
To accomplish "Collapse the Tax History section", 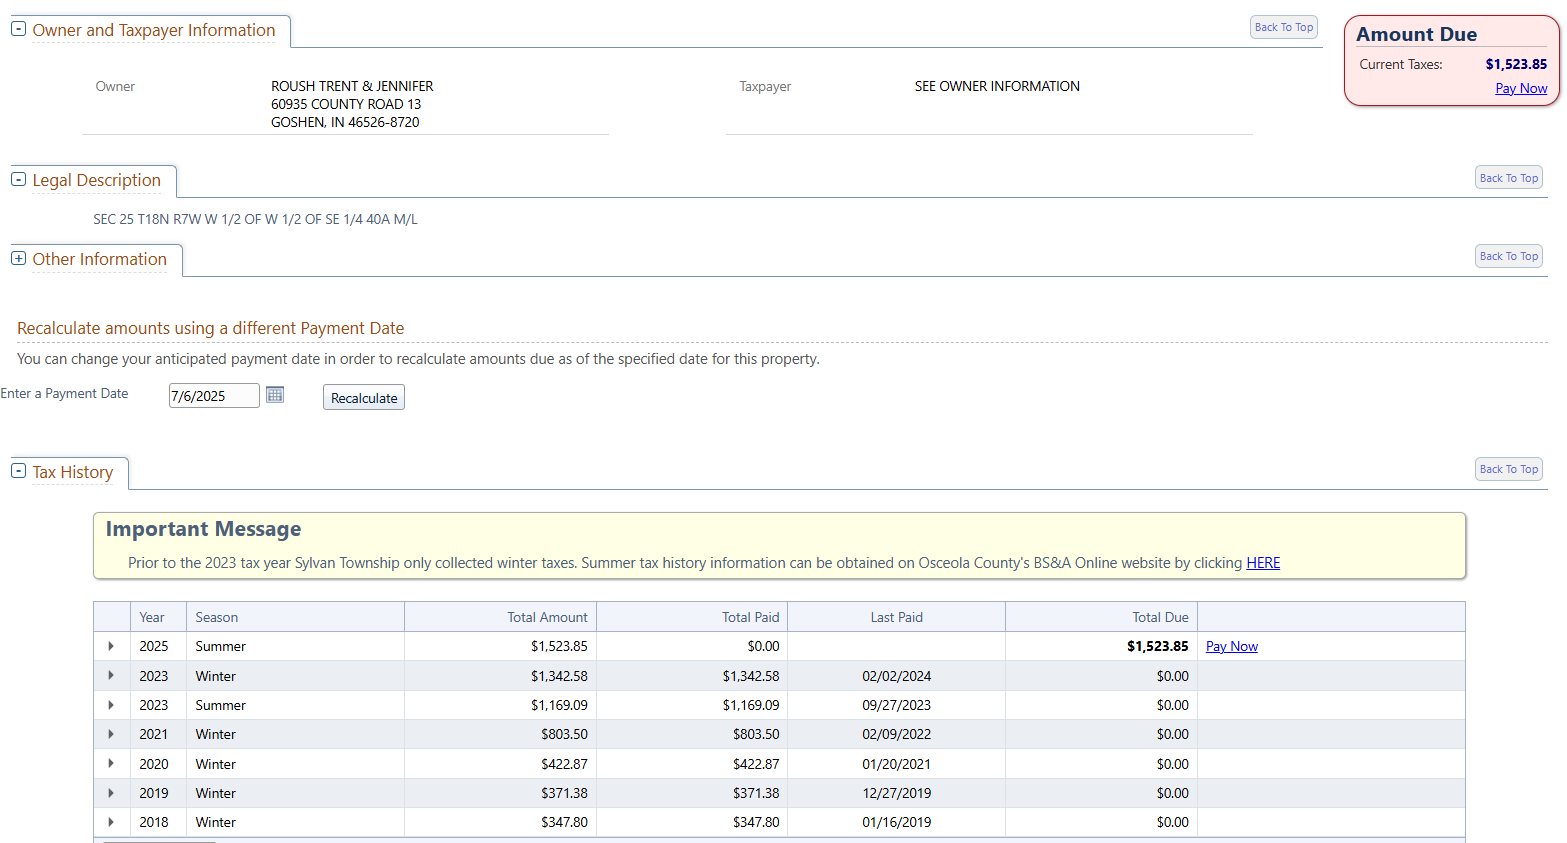I will coord(18,470).
